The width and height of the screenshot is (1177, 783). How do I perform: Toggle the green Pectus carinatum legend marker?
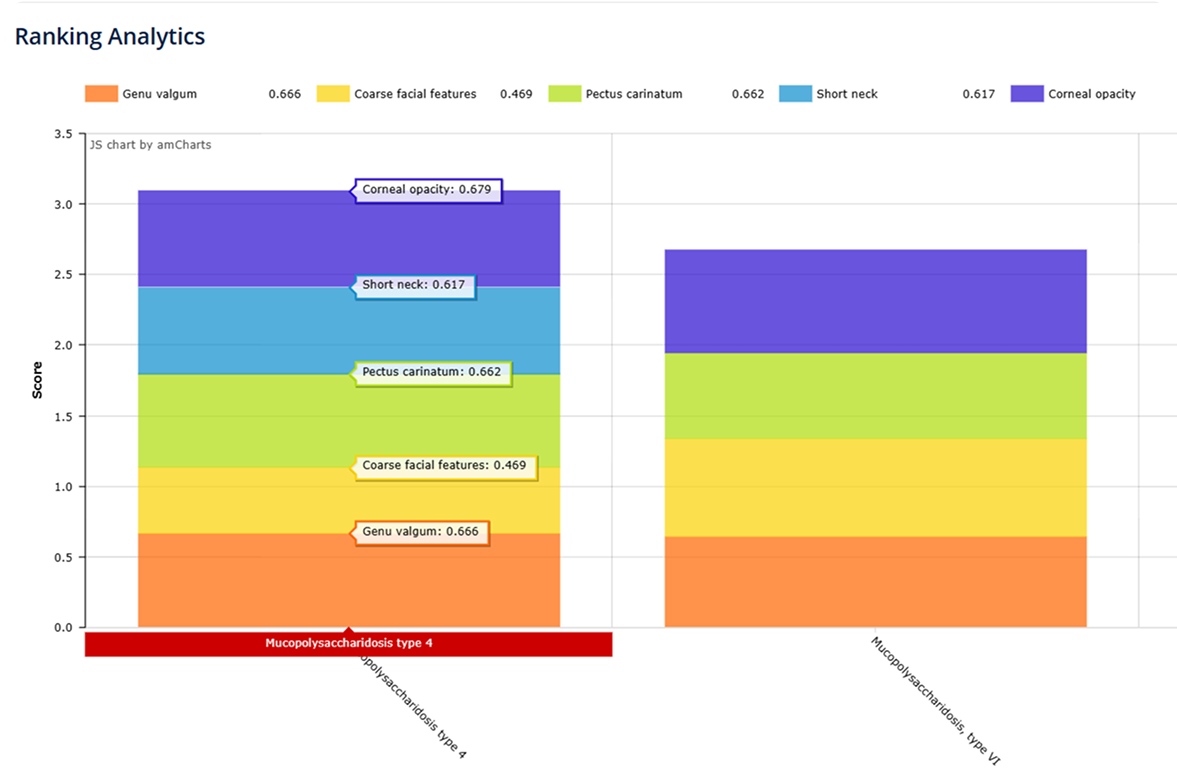565,94
